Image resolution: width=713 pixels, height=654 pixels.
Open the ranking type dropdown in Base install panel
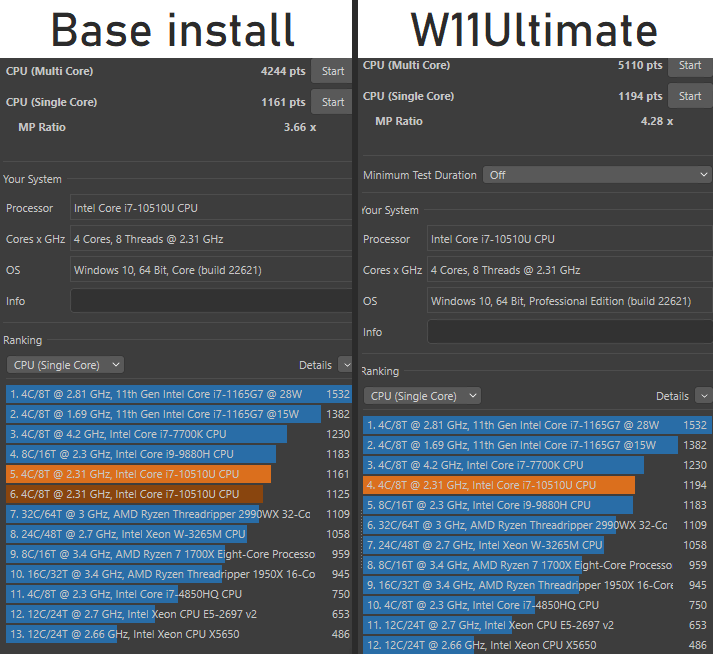click(x=65, y=365)
